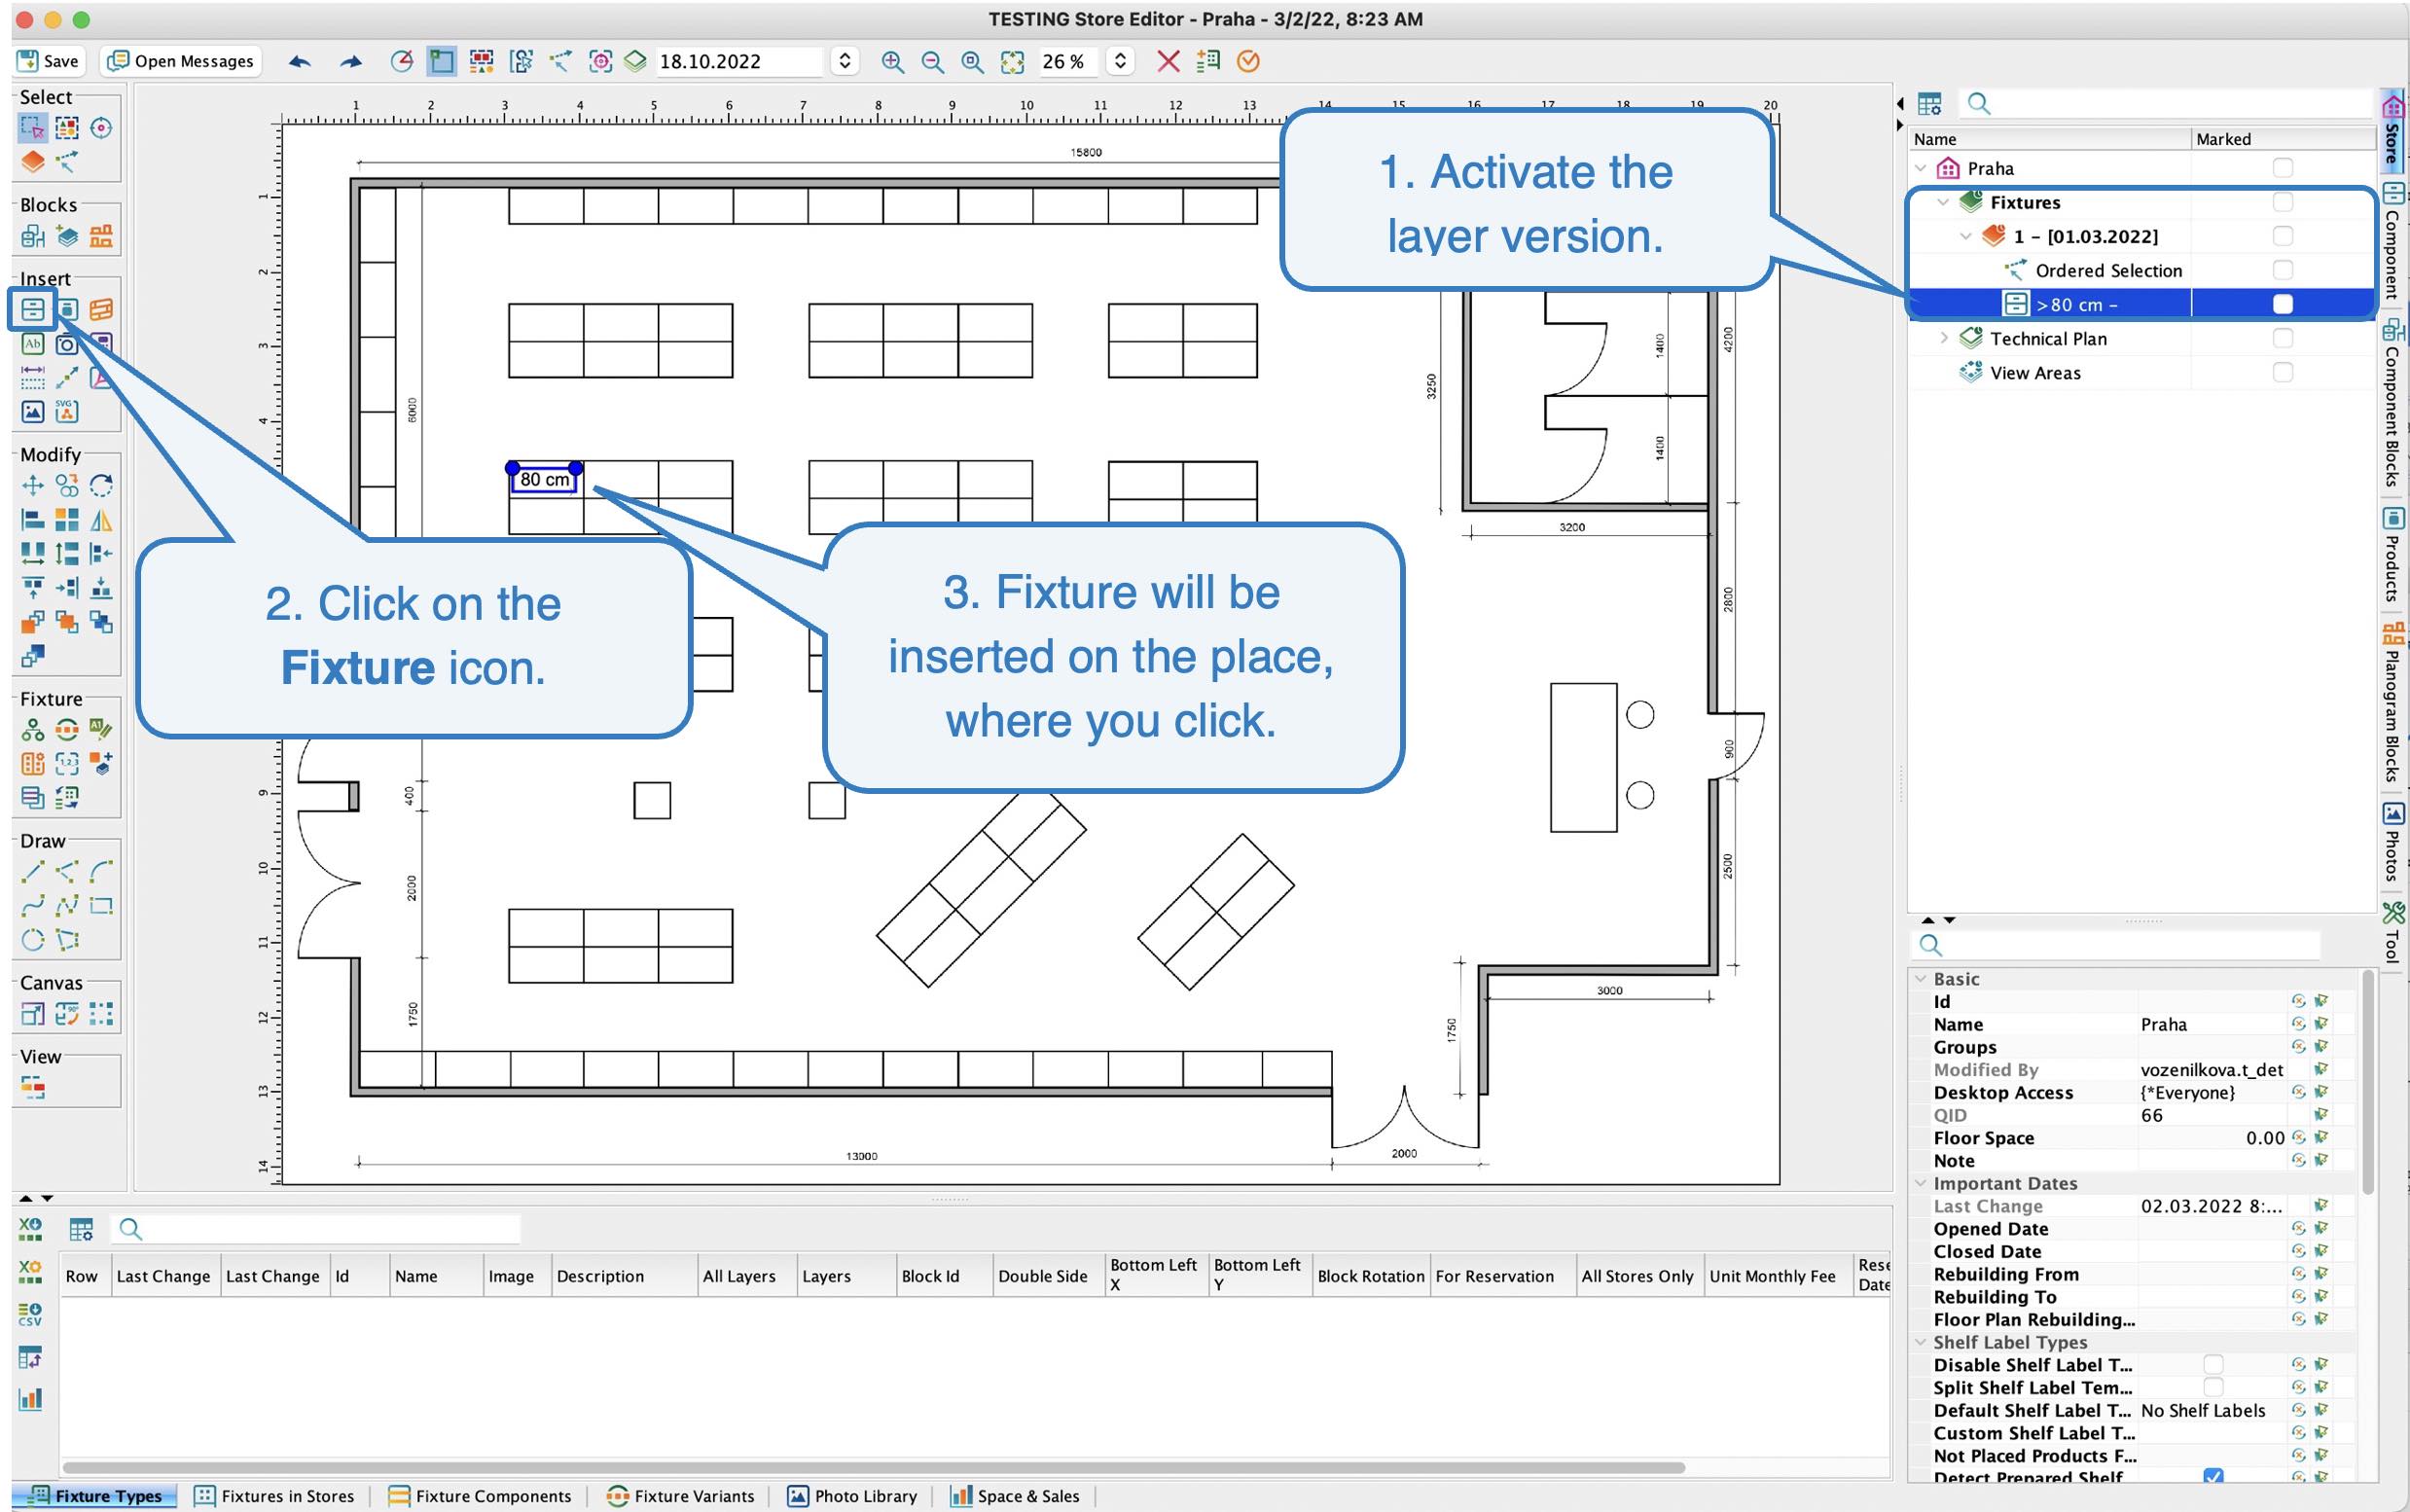Switch to the Fixture Components tab
Viewport: 2410px width, 1512px height.
coord(479,1496)
